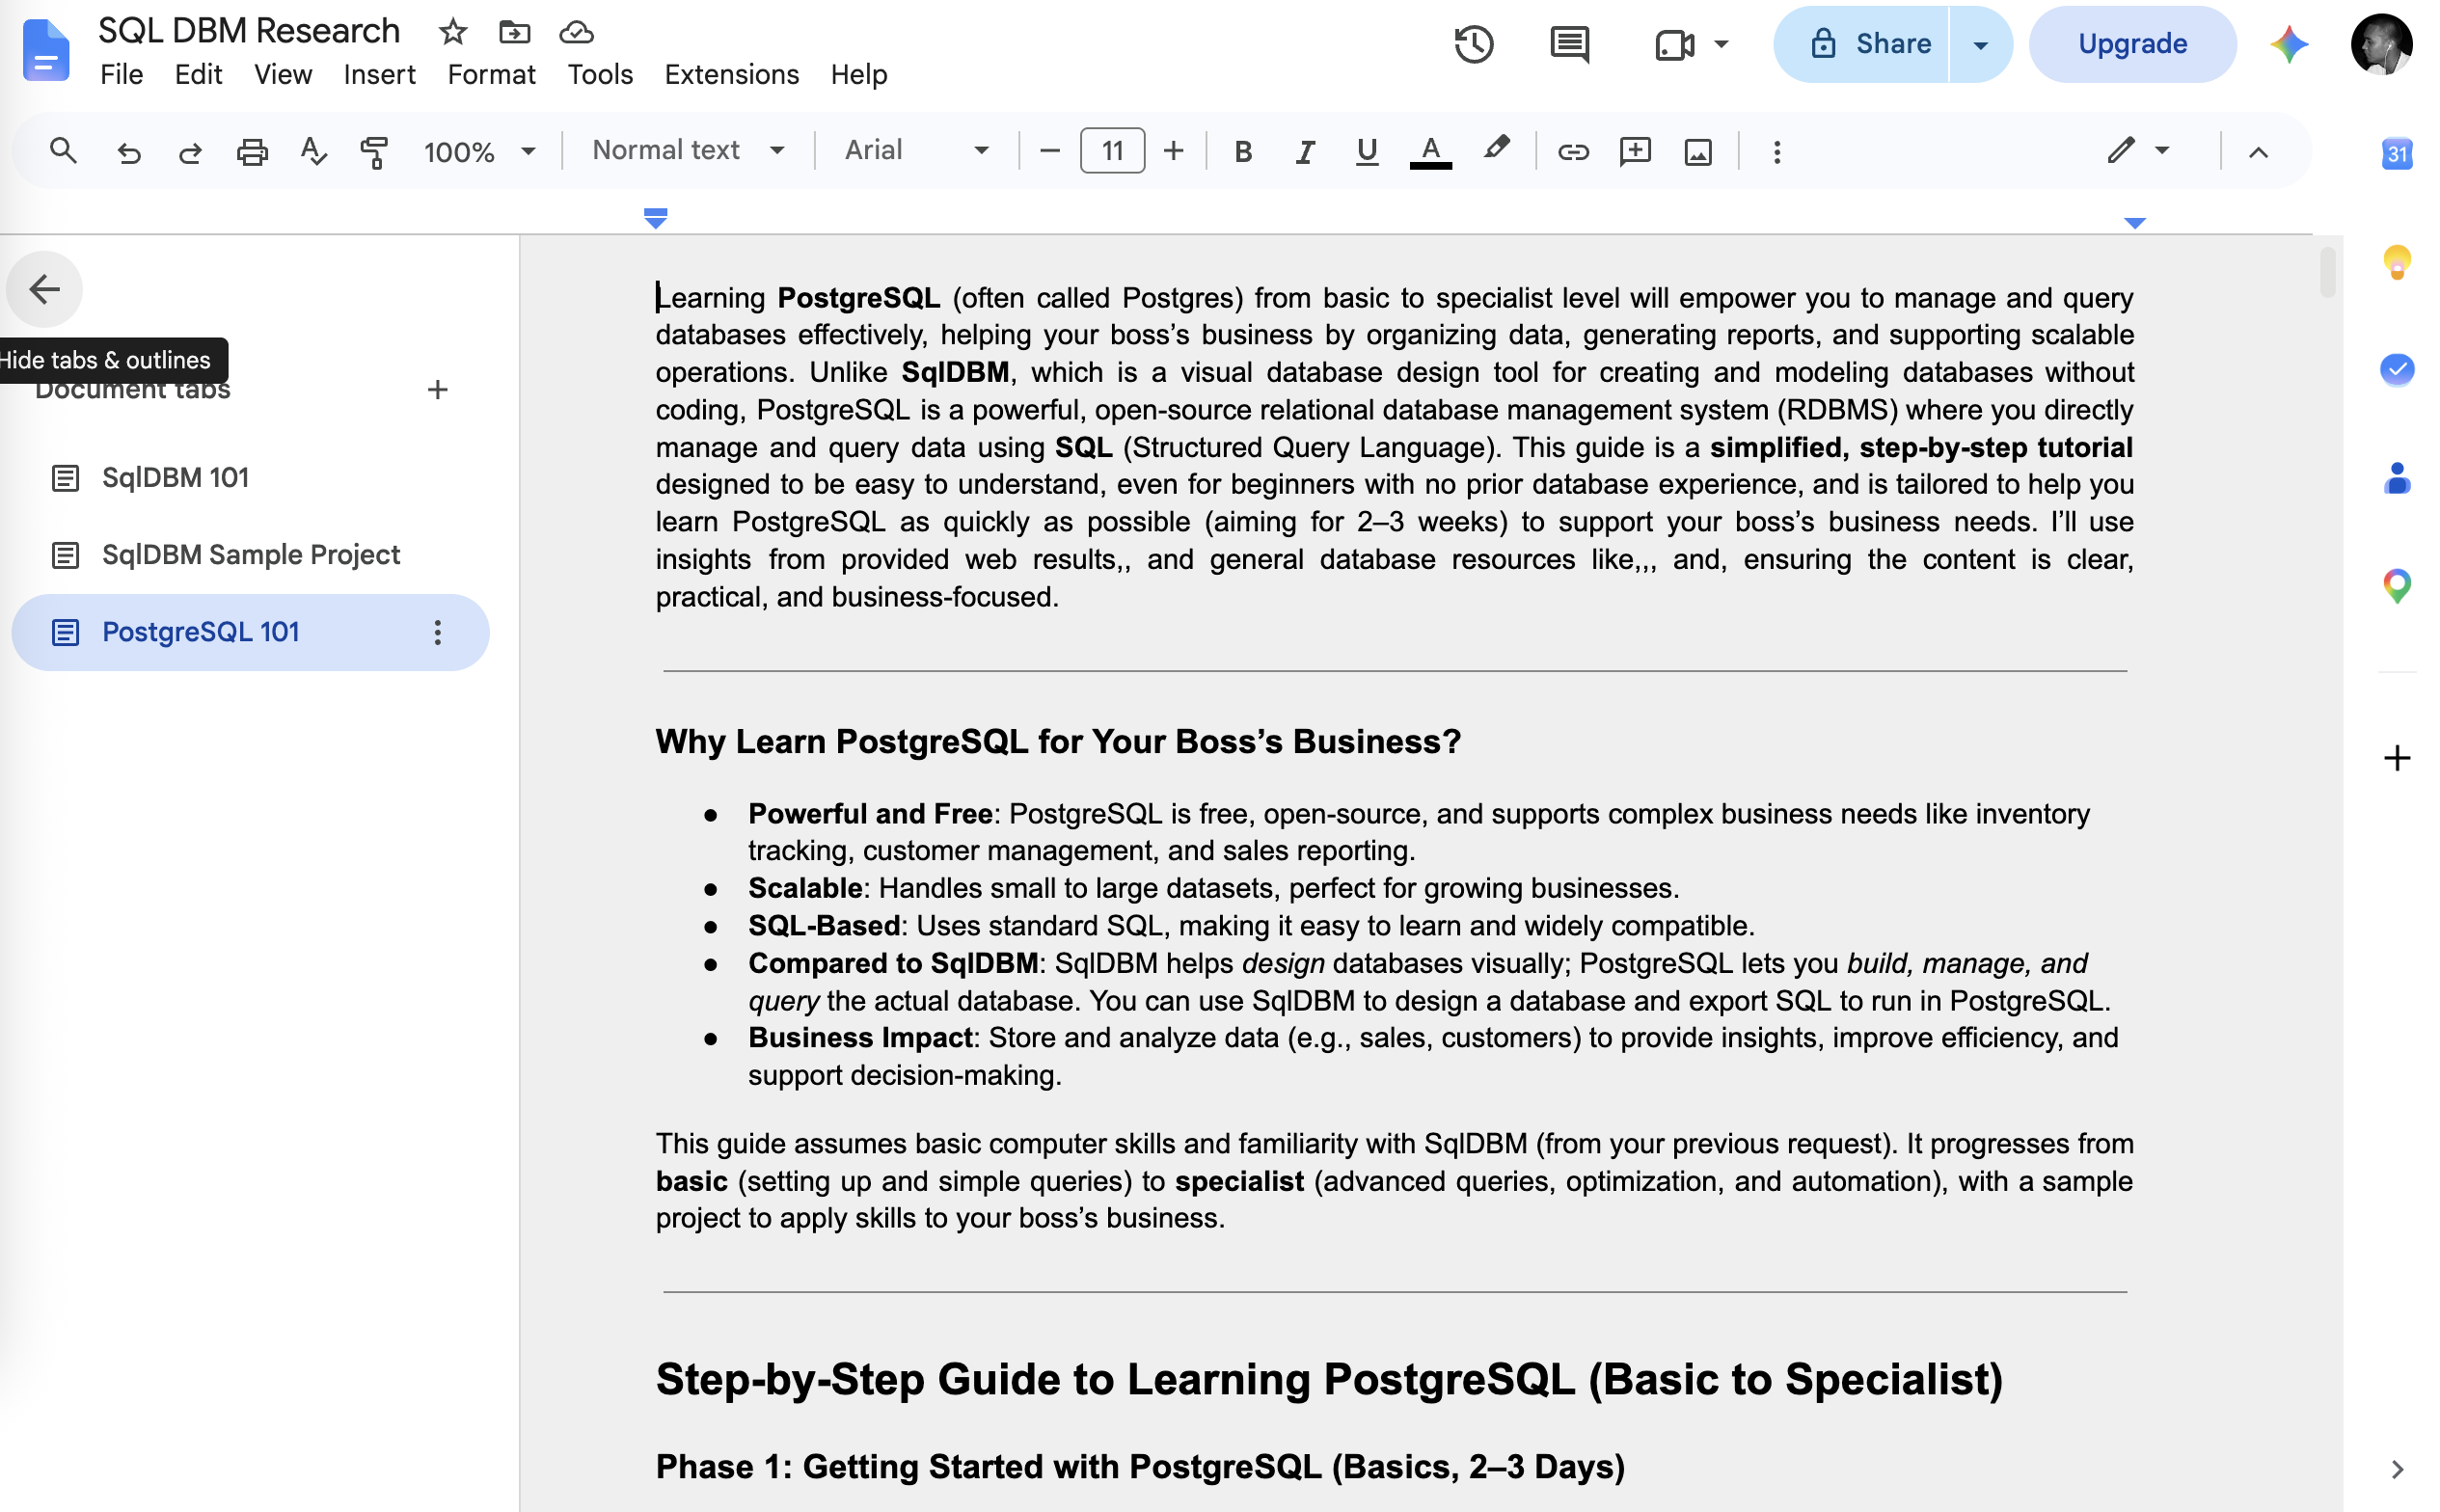The height and width of the screenshot is (1512, 2440).
Task: Activate paint format tool
Action: [x=374, y=152]
